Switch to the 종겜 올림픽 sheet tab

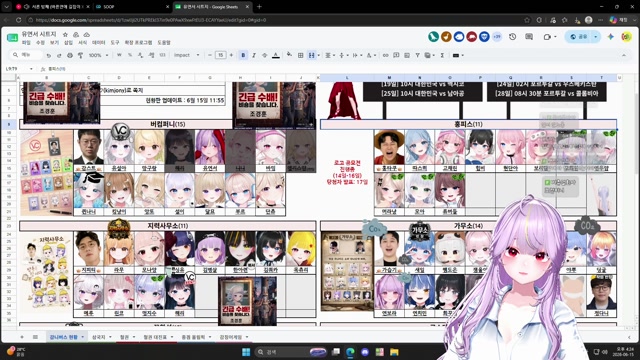[x=196, y=337]
